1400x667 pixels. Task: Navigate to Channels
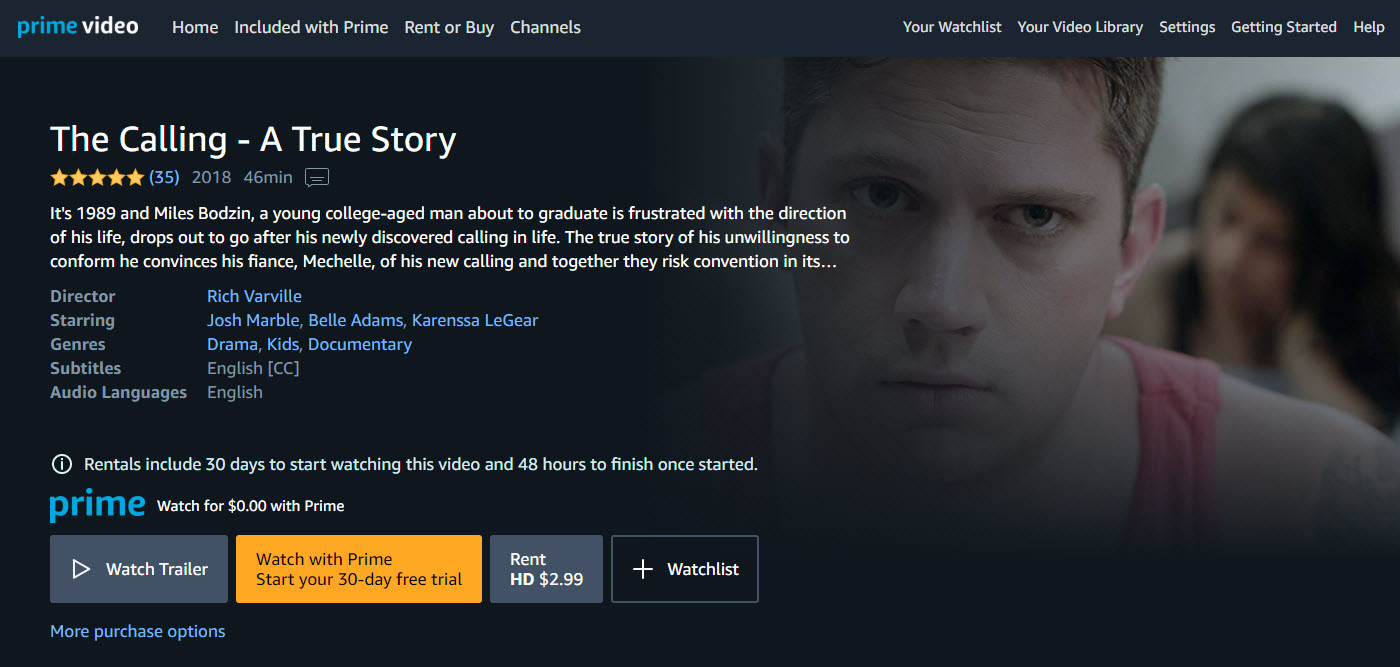click(545, 27)
